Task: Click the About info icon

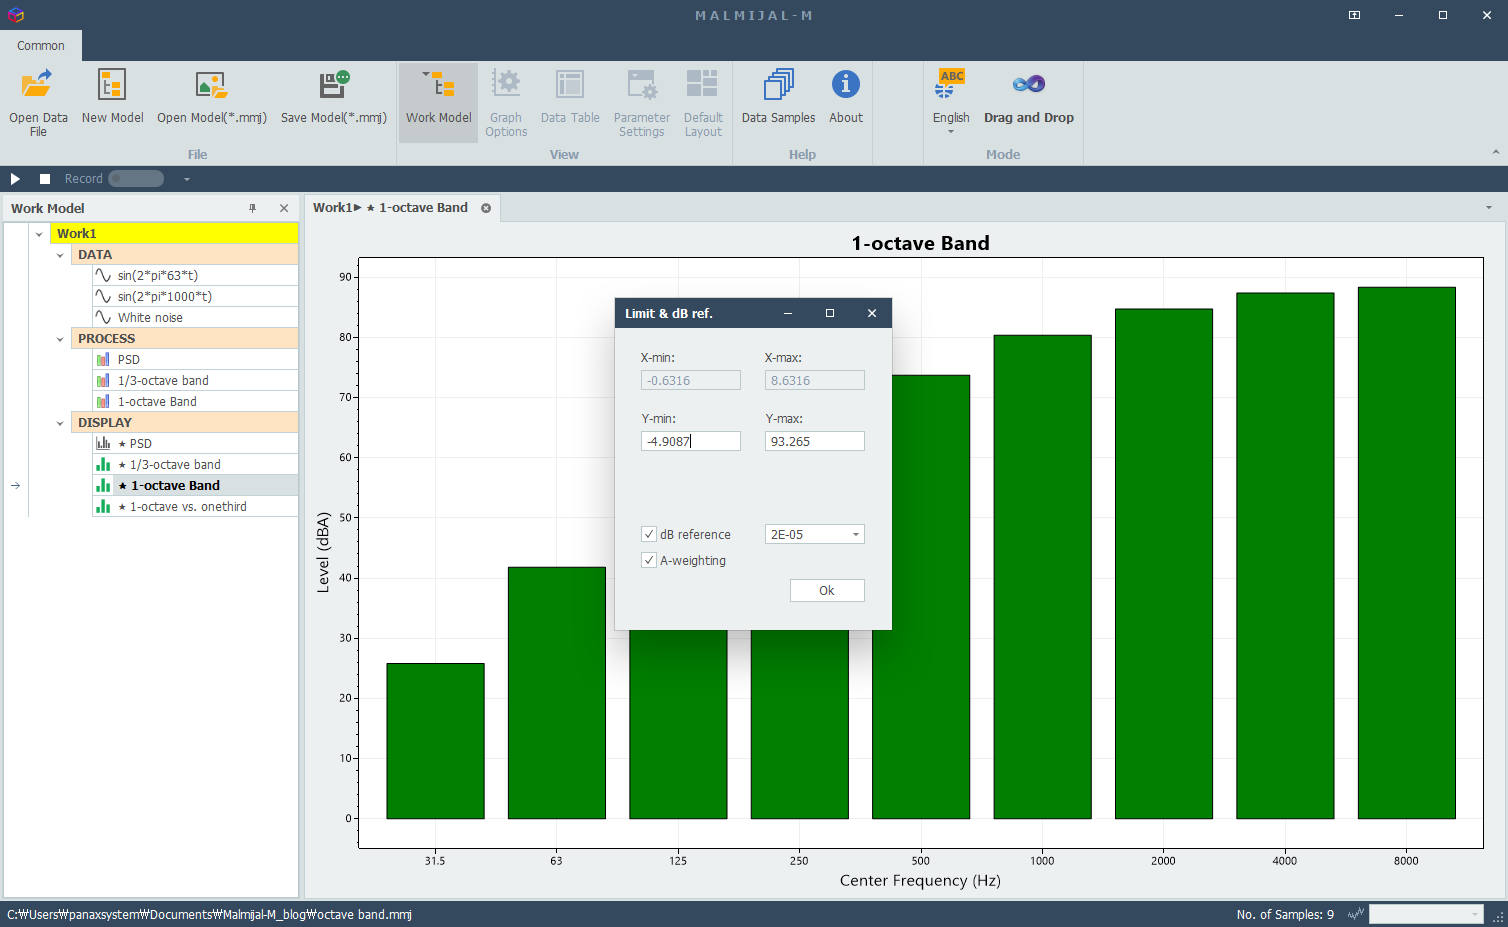Action: pyautogui.click(x=845, y=86)
